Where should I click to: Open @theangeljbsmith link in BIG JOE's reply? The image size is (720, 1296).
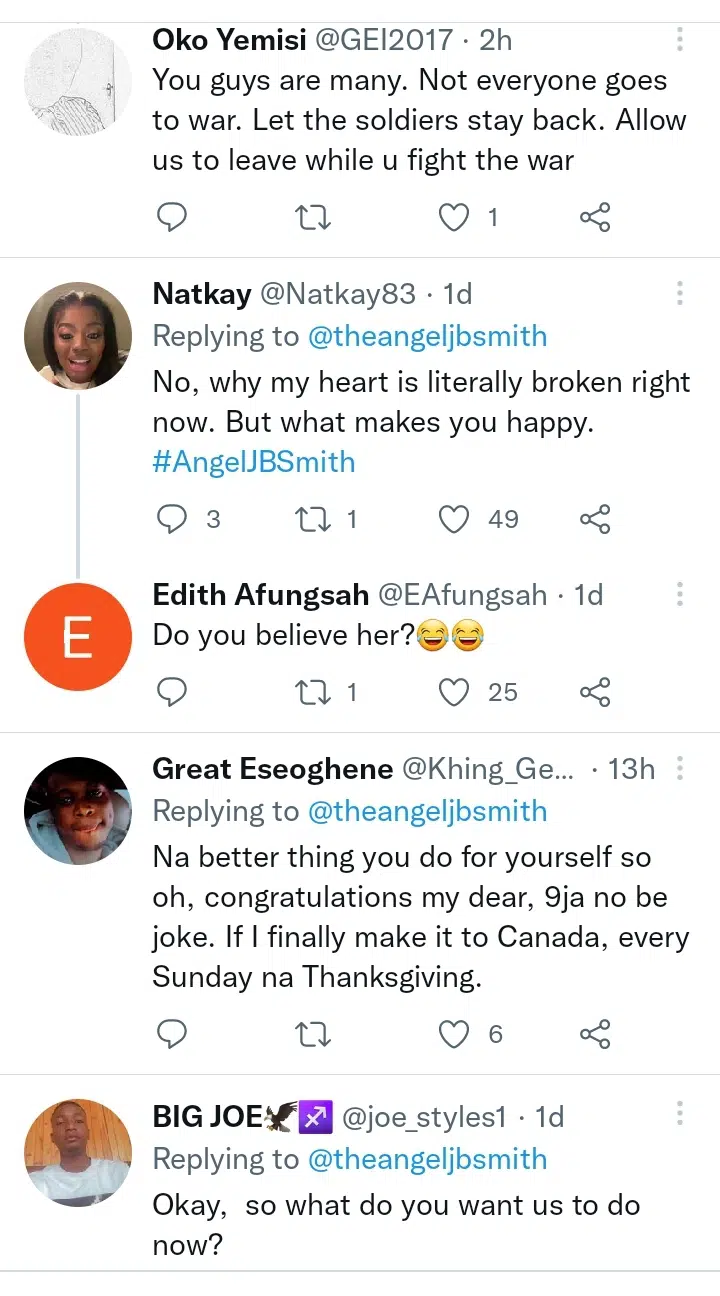point(427,1159)
